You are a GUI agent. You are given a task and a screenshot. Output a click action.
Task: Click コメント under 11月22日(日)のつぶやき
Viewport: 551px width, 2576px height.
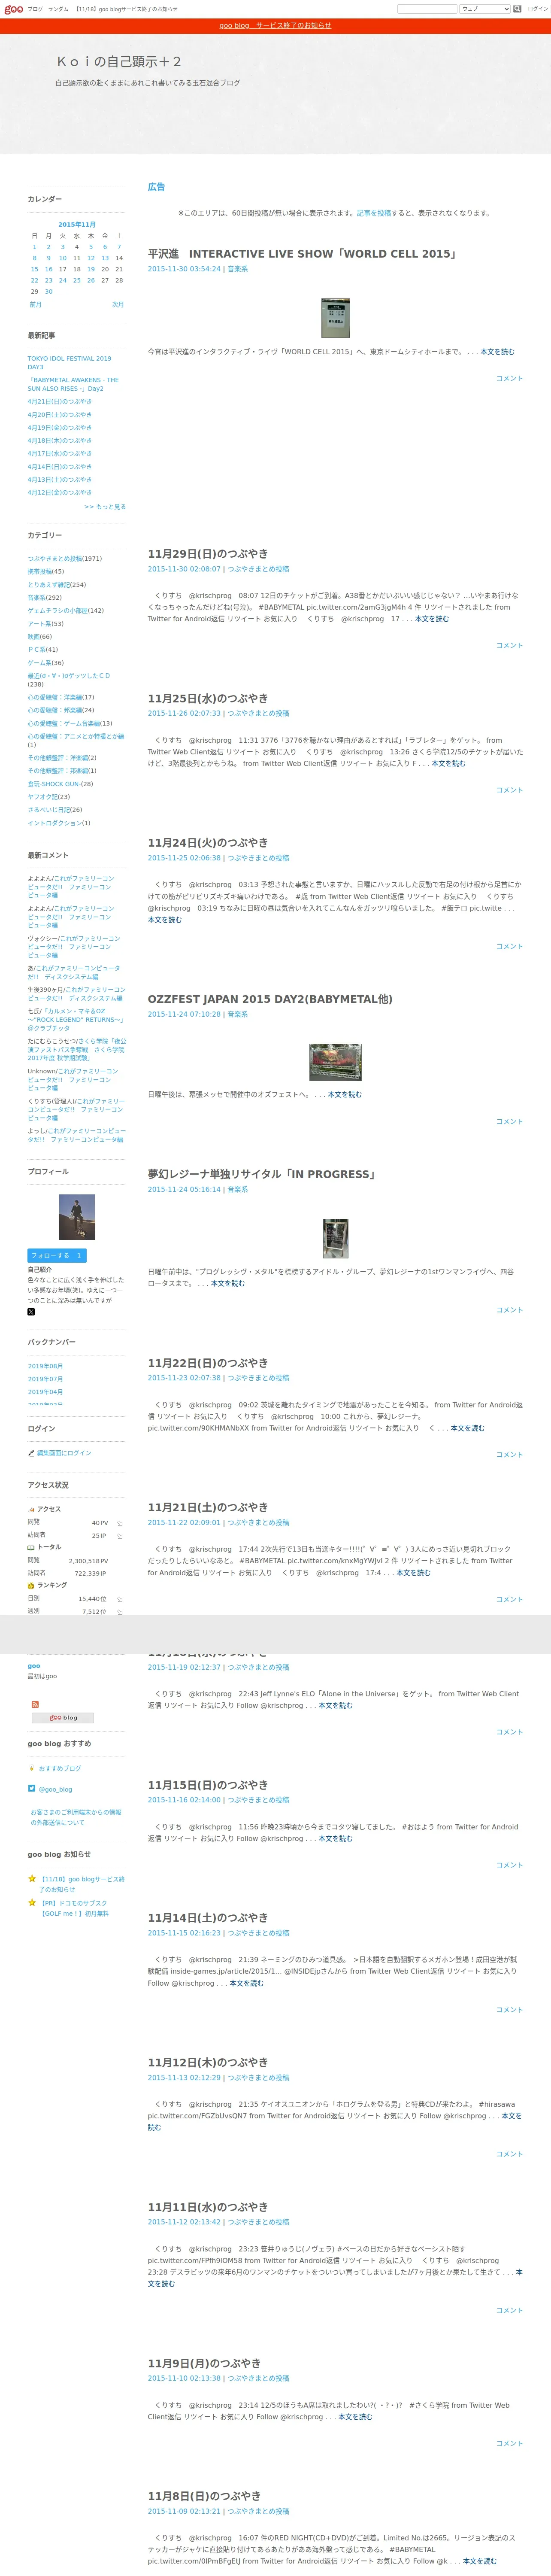coord(510,1455)
